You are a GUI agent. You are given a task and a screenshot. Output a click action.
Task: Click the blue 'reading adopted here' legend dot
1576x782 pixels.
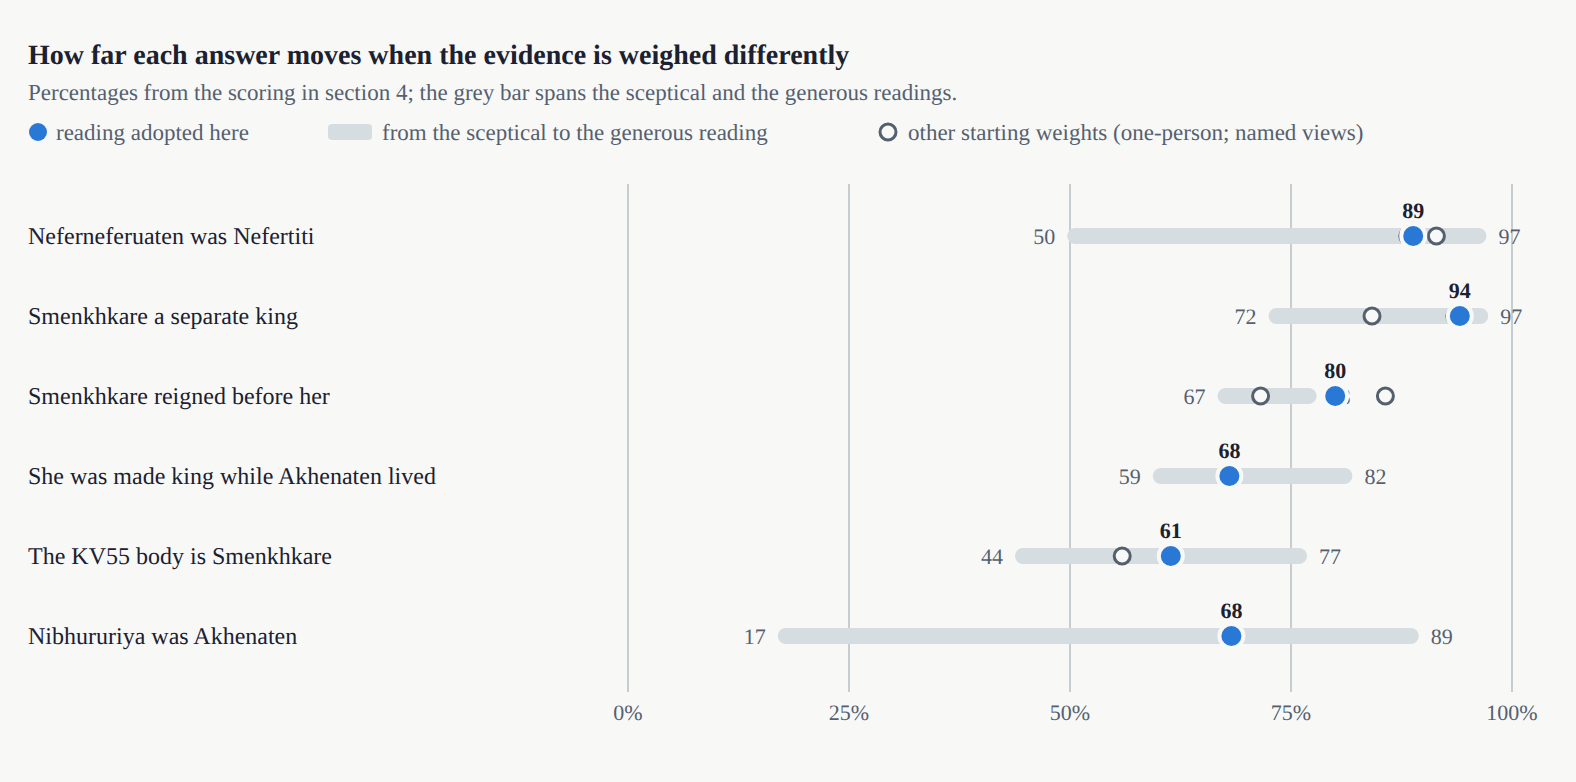(x=38, y=132)
